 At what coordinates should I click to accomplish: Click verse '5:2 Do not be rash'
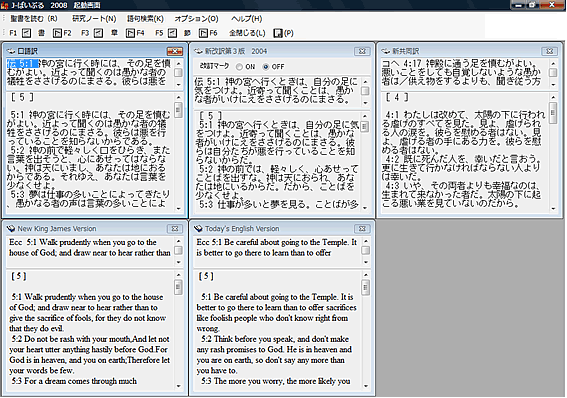(90, 339)
